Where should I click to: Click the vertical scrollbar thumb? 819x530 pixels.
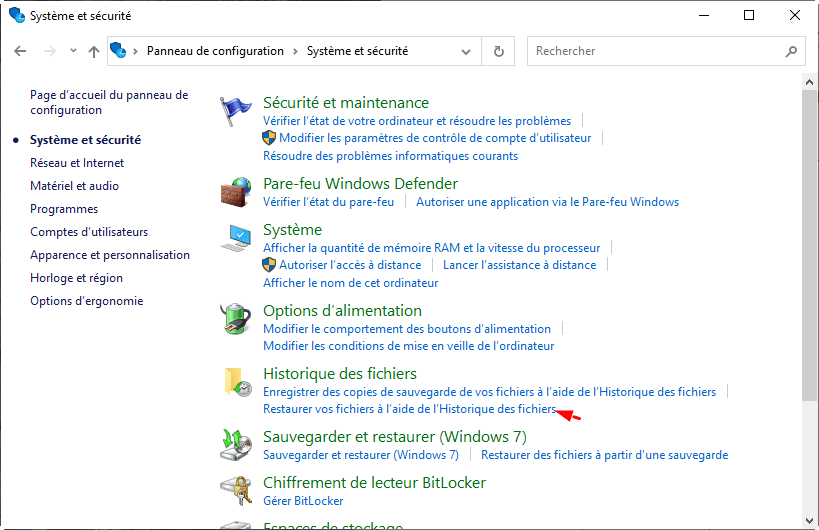pos(809,245)
